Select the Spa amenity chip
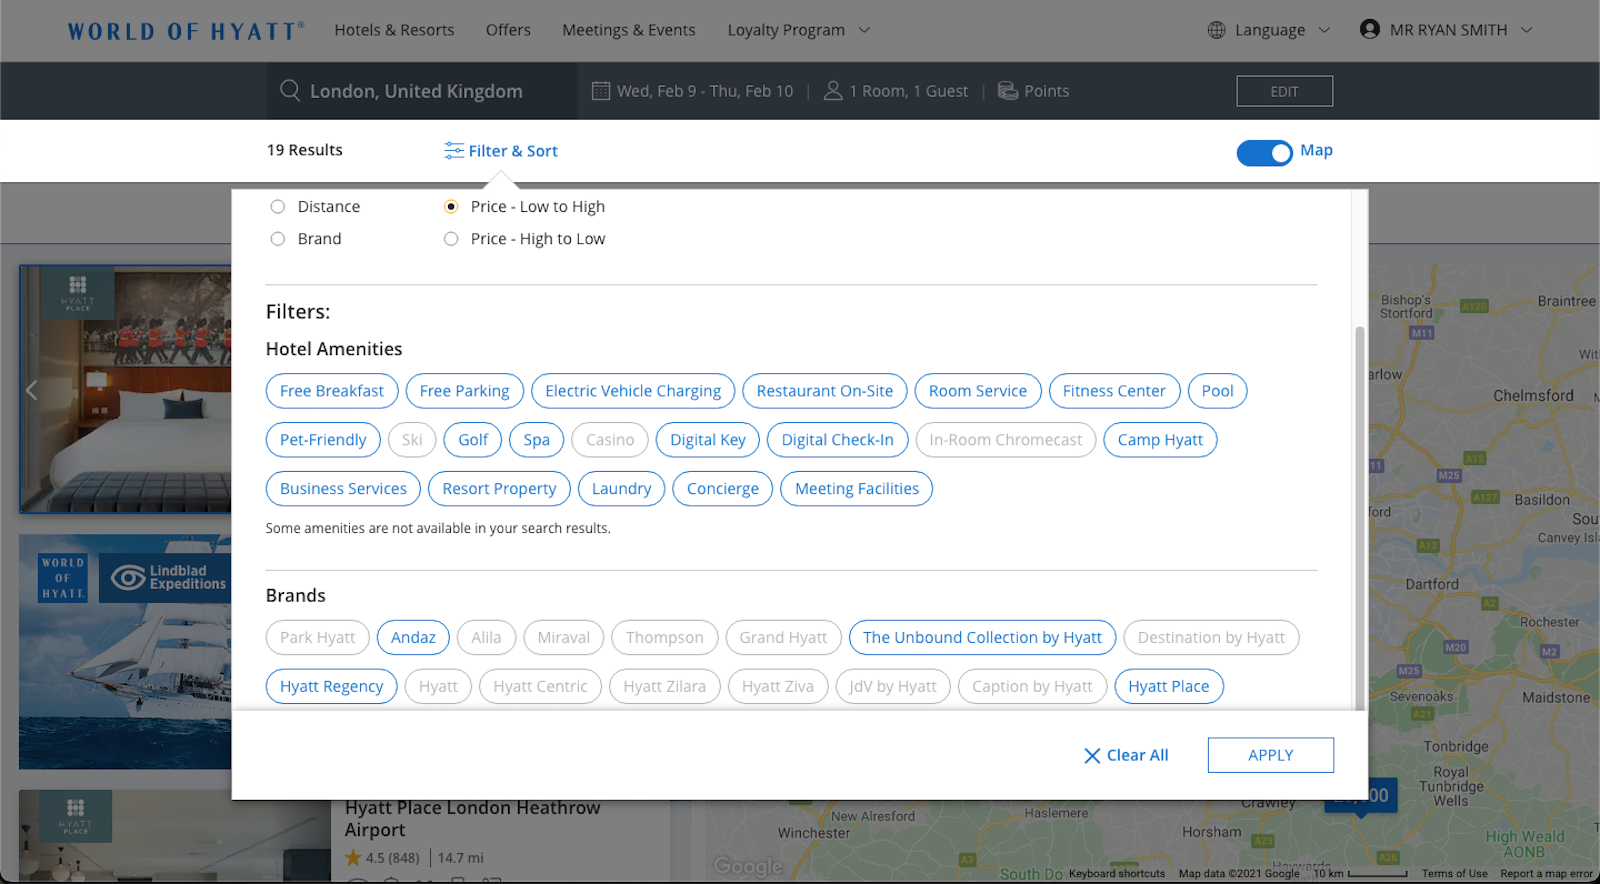Viewport: 1600px width, 884px height. [537, 440]
